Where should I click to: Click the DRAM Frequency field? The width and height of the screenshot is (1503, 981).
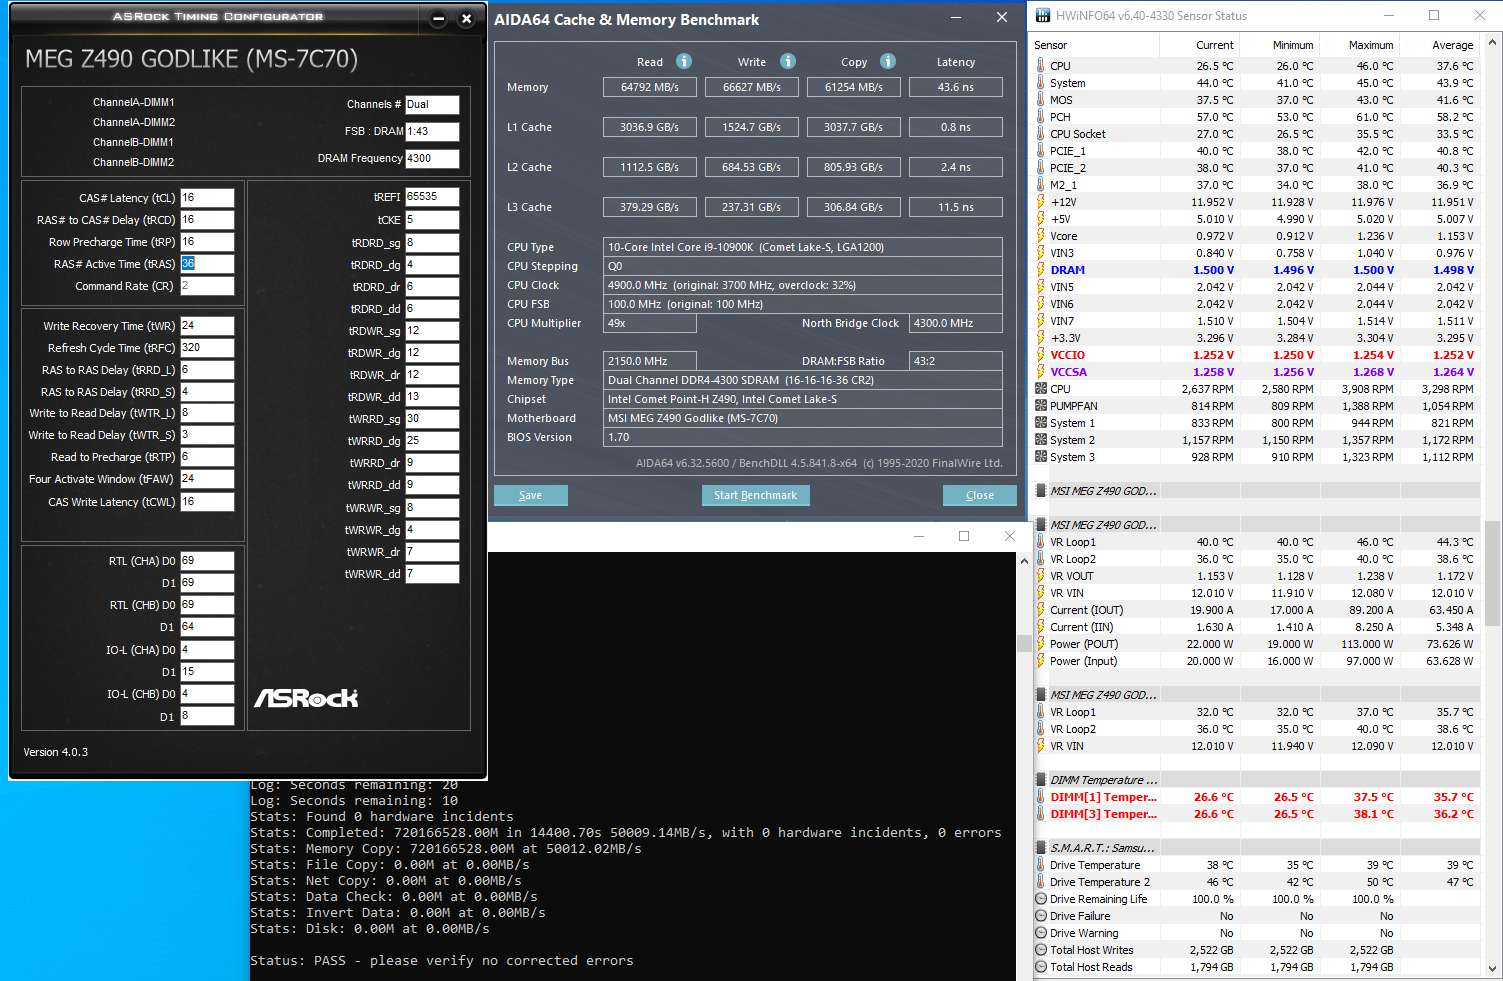click(x=432, y=158)
